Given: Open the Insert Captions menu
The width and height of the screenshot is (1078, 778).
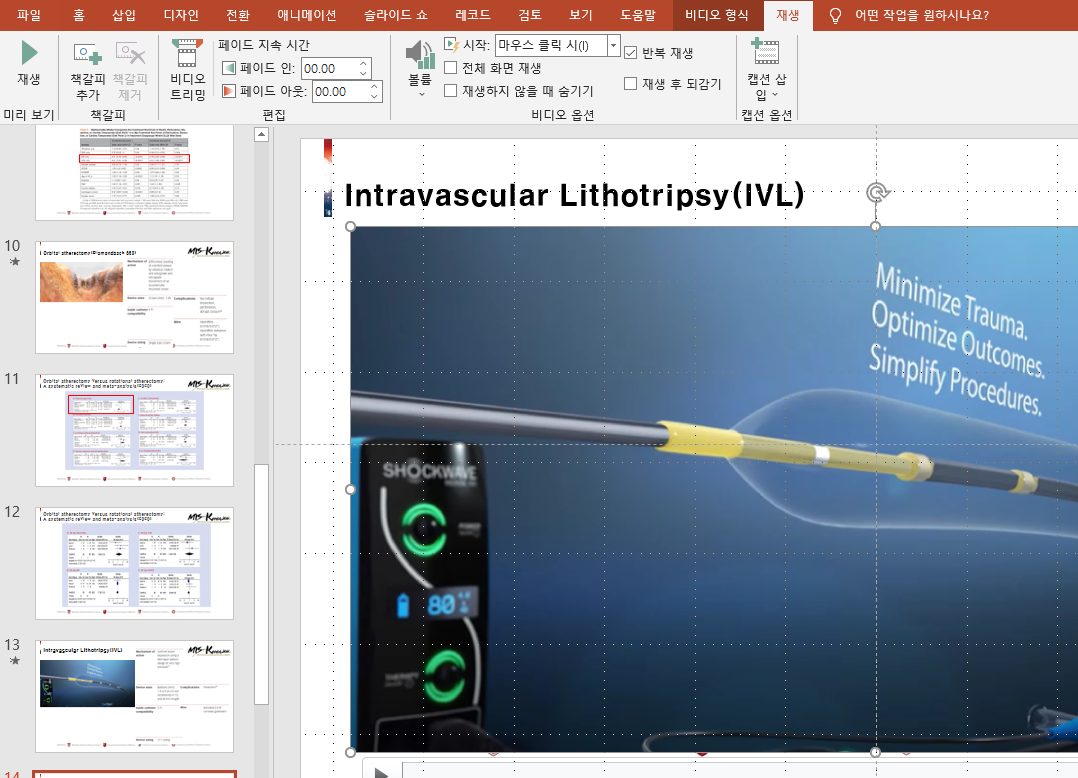Looking at the screenshot, I should [x=767, y=70].
